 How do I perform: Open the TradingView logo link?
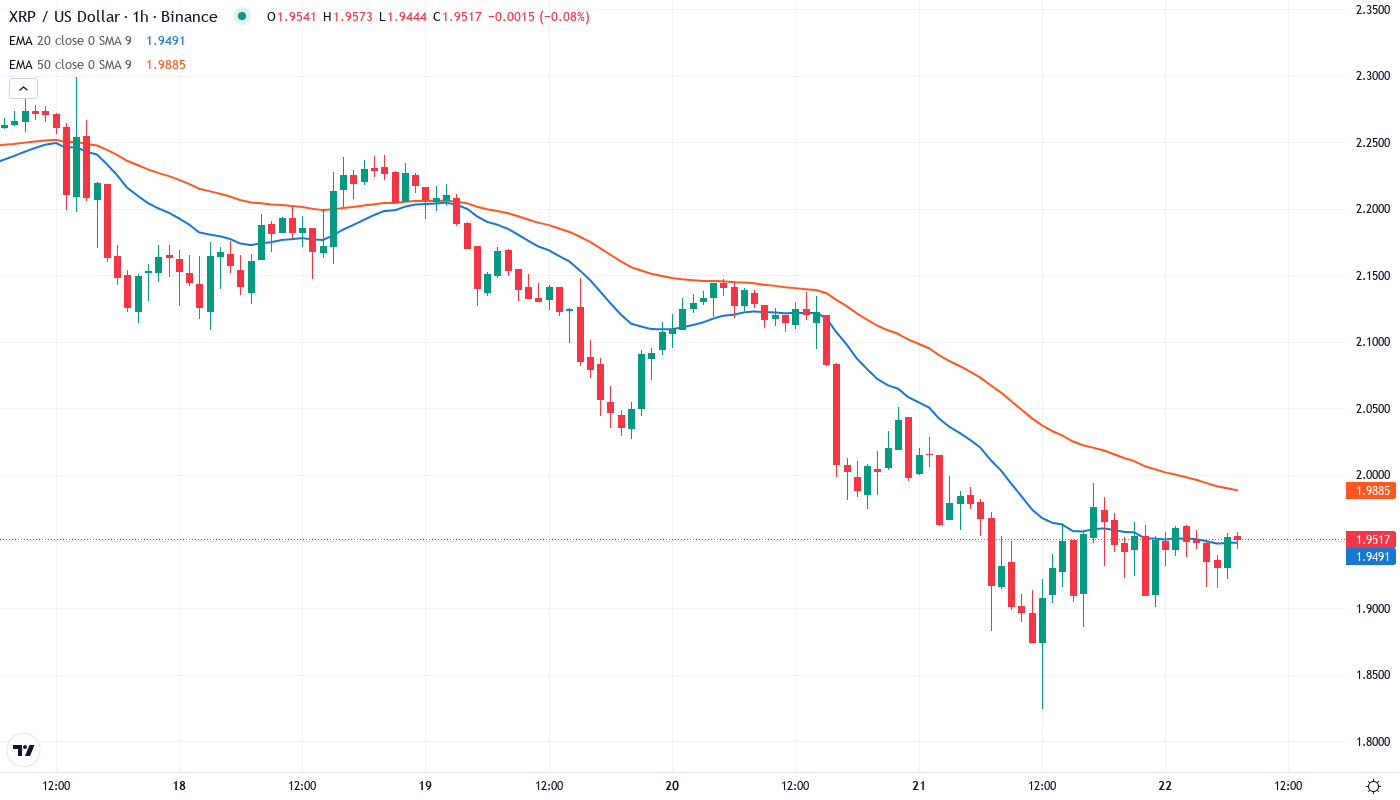pos(24,750)
